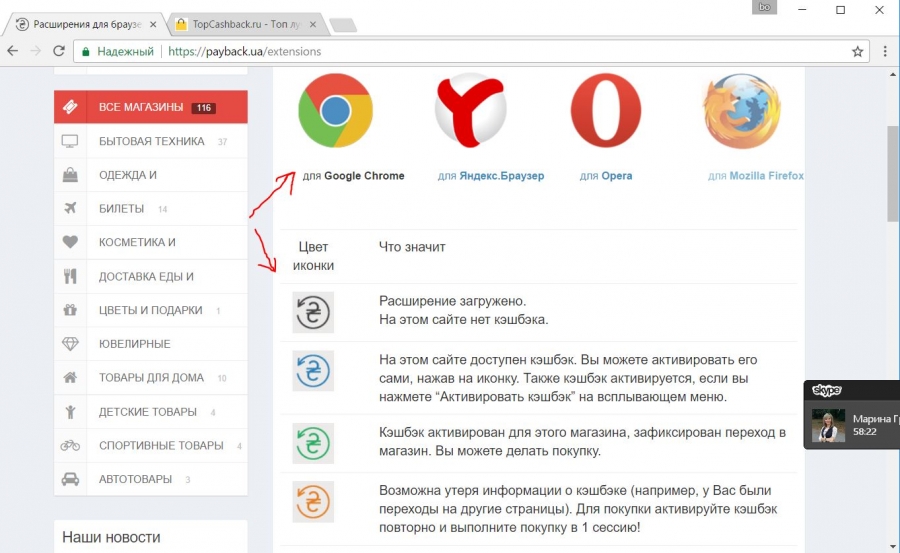Viewport: 900px width, 553px height.
Task: Reload the current page
Action: click(59, 51)
